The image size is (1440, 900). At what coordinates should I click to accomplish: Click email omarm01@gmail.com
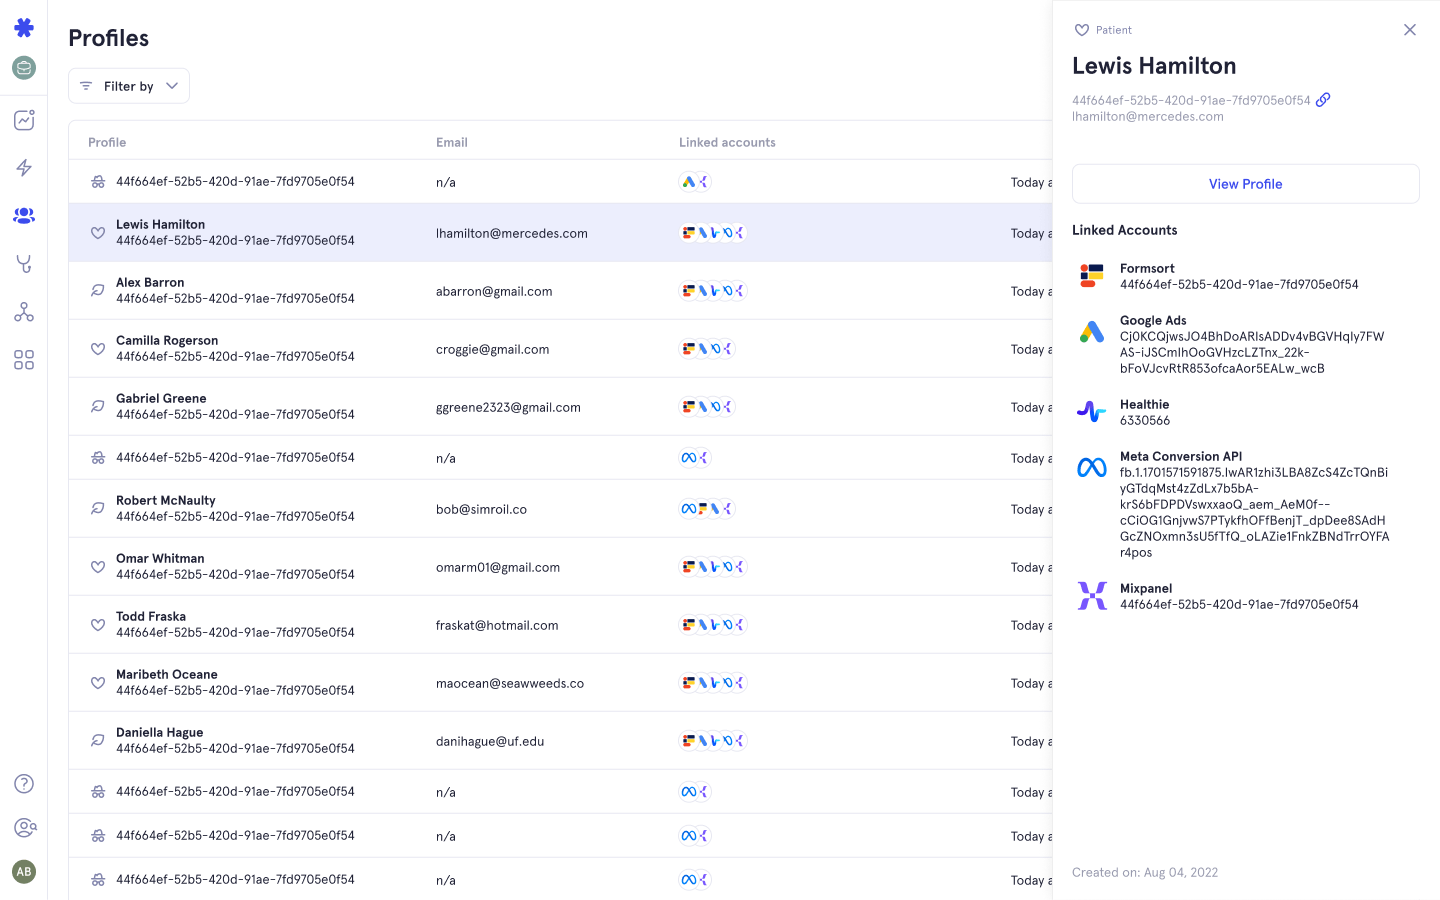tap(498, 568)
